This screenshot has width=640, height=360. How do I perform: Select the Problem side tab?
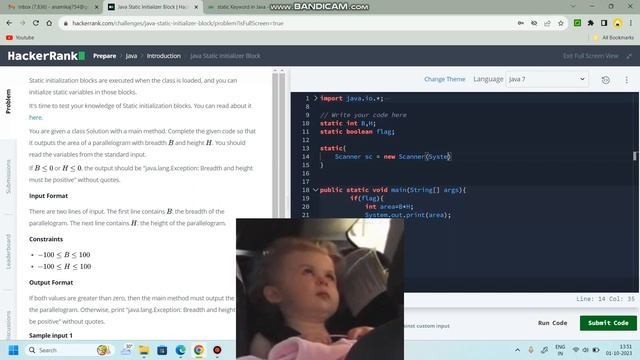click(x=8, y=101)
